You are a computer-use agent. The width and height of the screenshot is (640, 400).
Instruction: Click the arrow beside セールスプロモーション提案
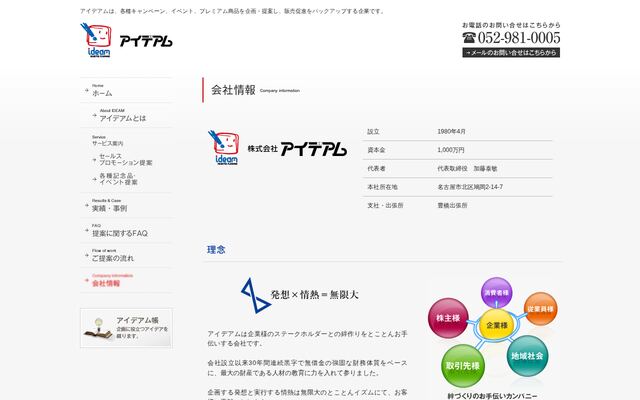coord(94,160)
